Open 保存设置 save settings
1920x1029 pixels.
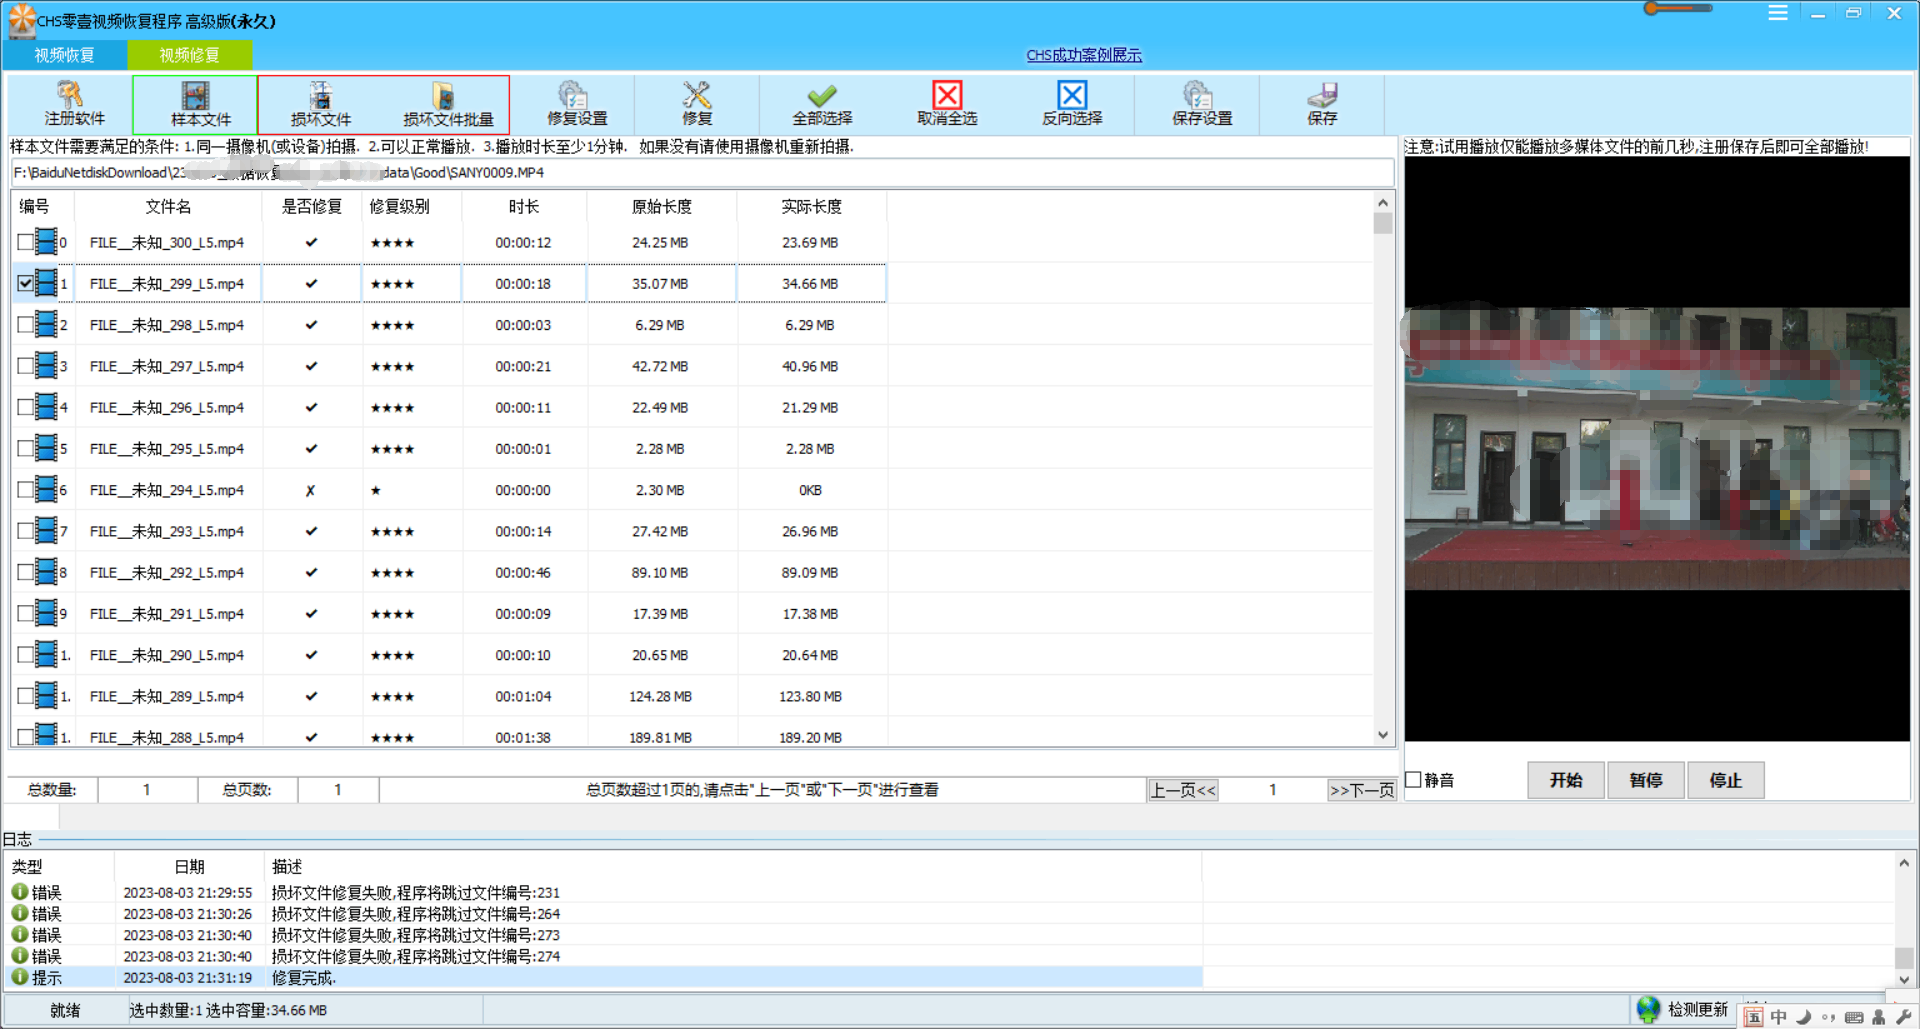point(1198,105)
